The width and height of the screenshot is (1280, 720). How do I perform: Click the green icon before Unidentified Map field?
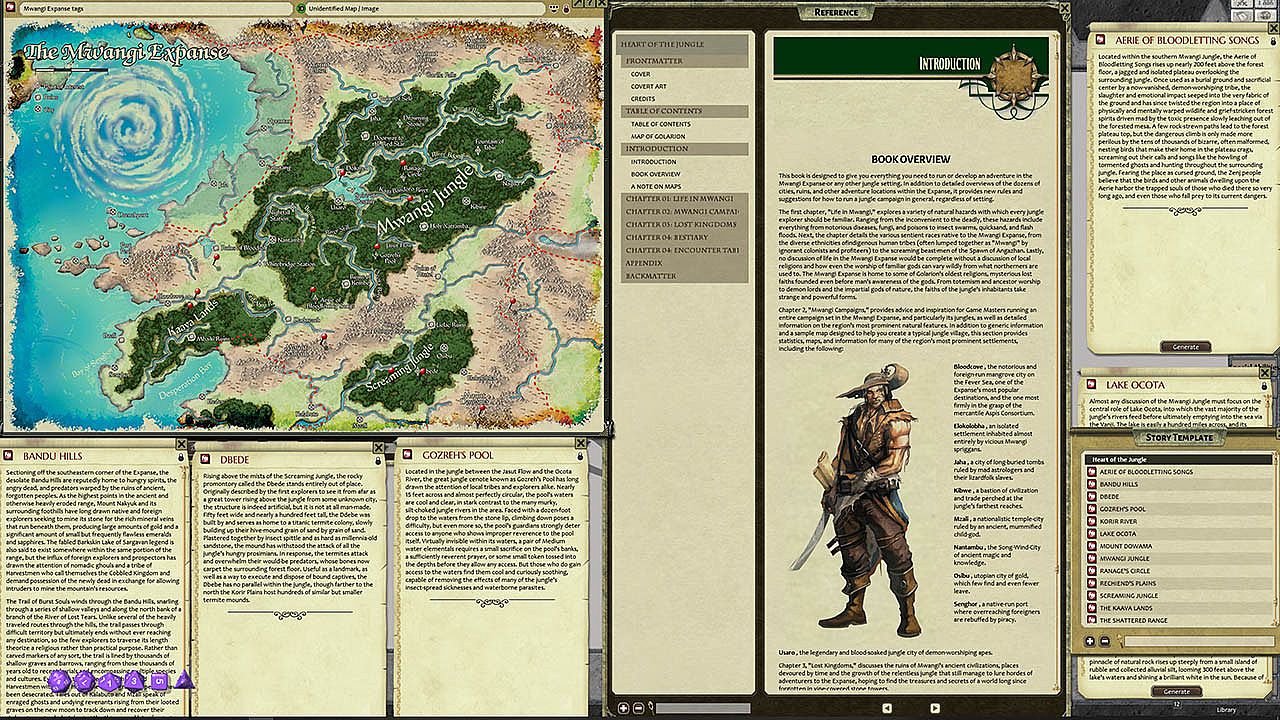(301, 8)
